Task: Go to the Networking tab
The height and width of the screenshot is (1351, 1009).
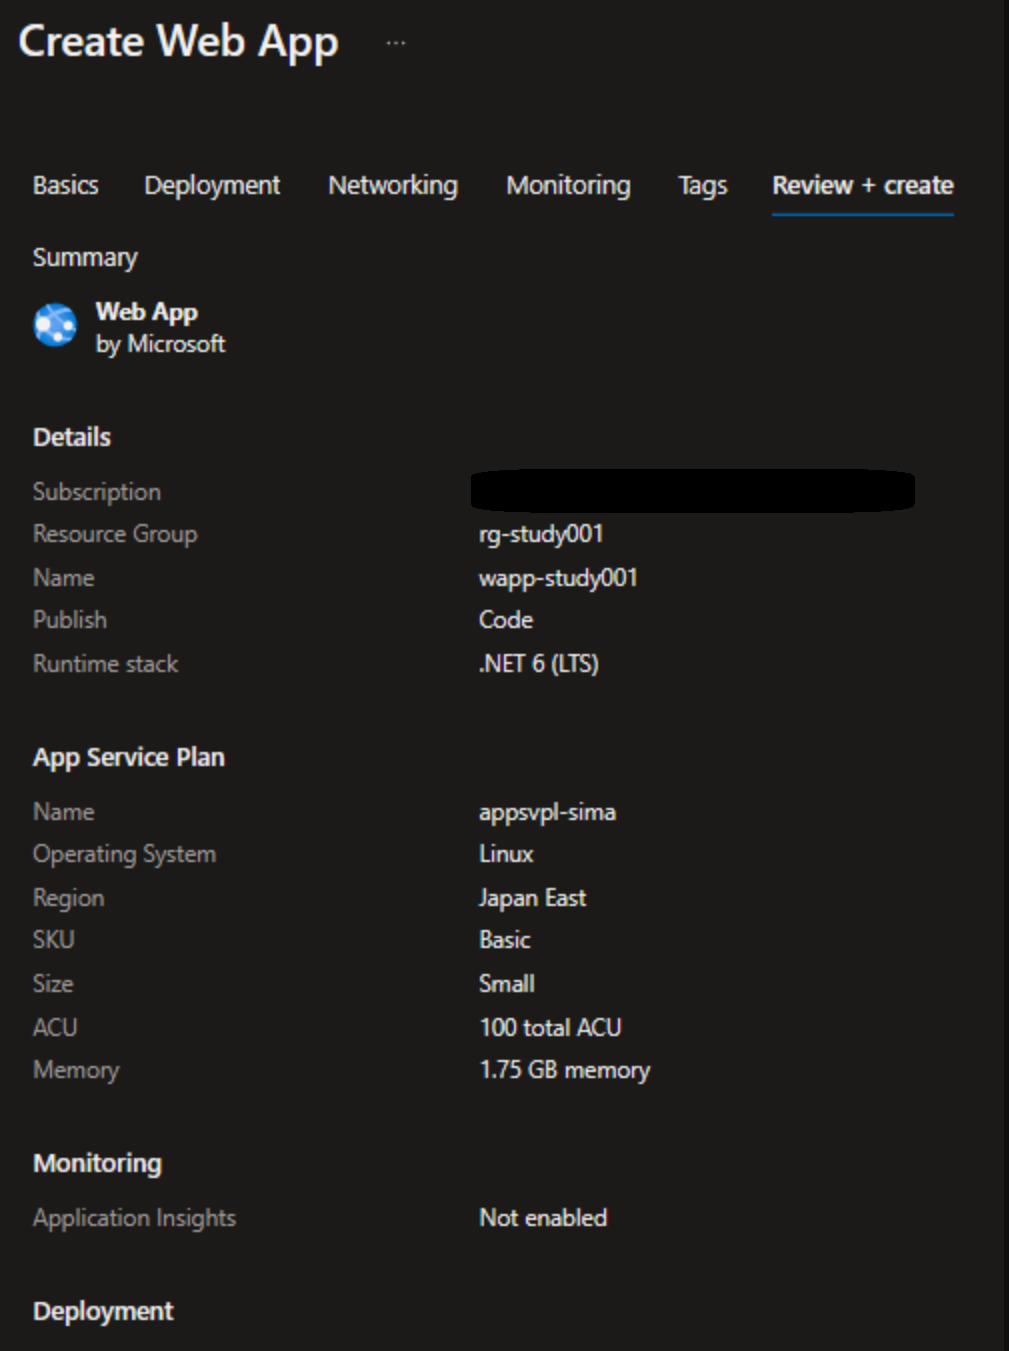Action: pyautogui.click(x=393, y=185)
